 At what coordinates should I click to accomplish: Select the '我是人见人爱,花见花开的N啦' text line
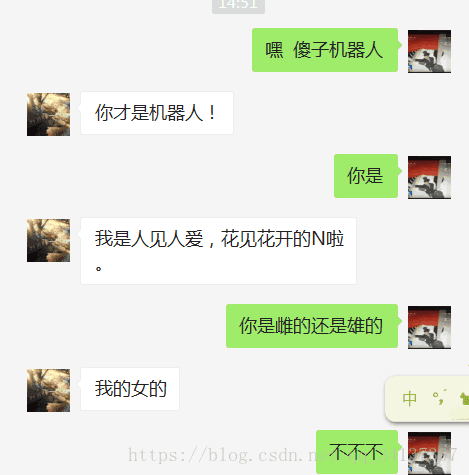(x=219, y=239)
